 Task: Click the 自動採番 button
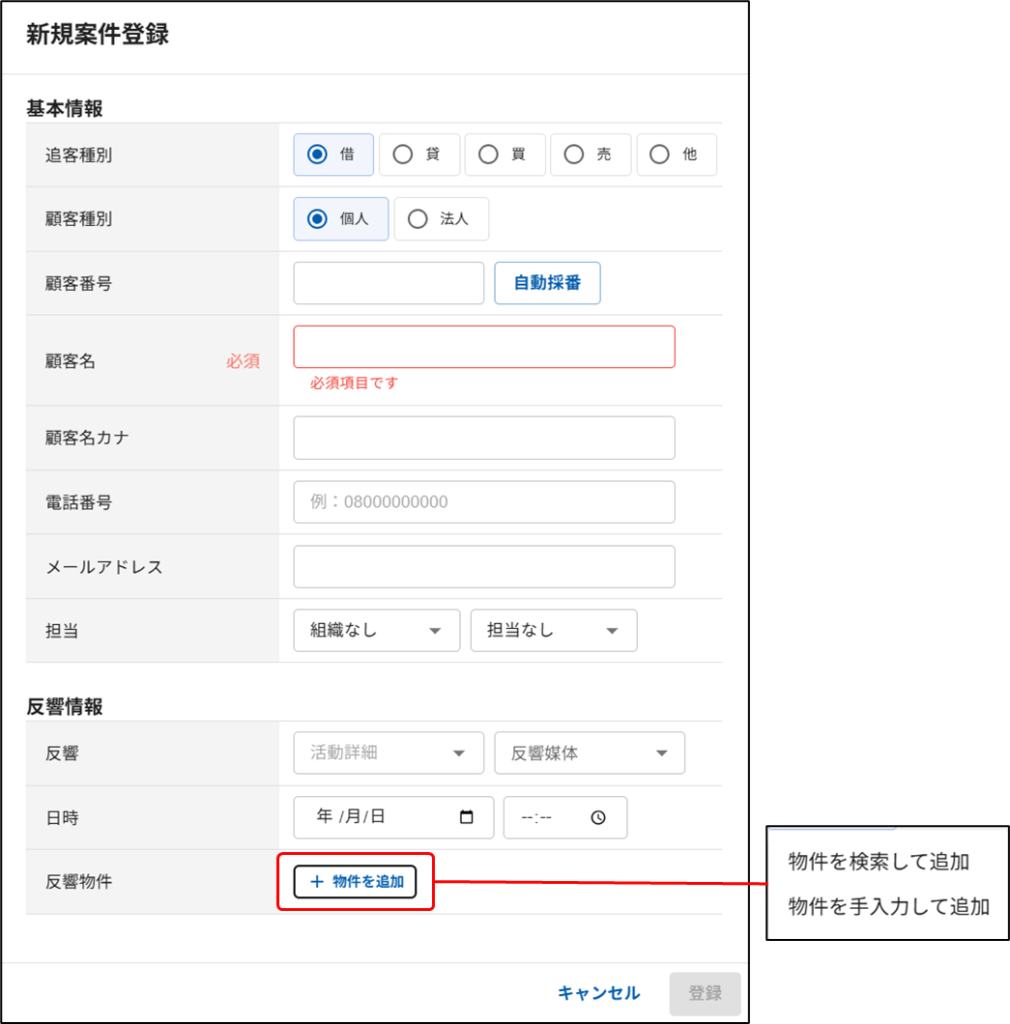click(x=547, y=283)
